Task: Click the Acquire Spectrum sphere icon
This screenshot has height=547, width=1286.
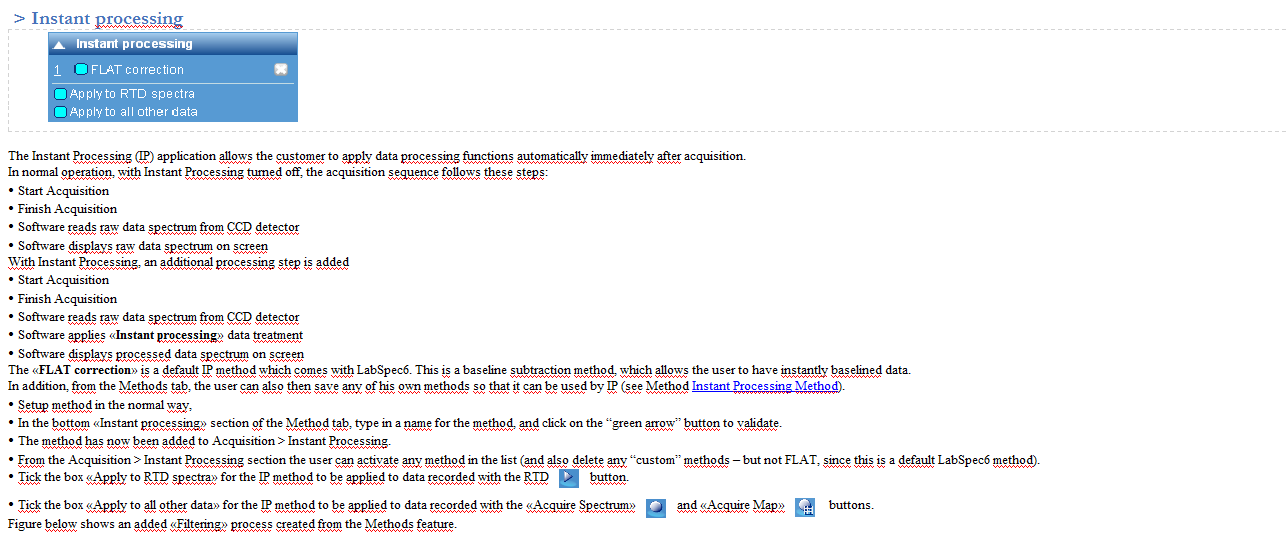Action: tap(656, 507)
